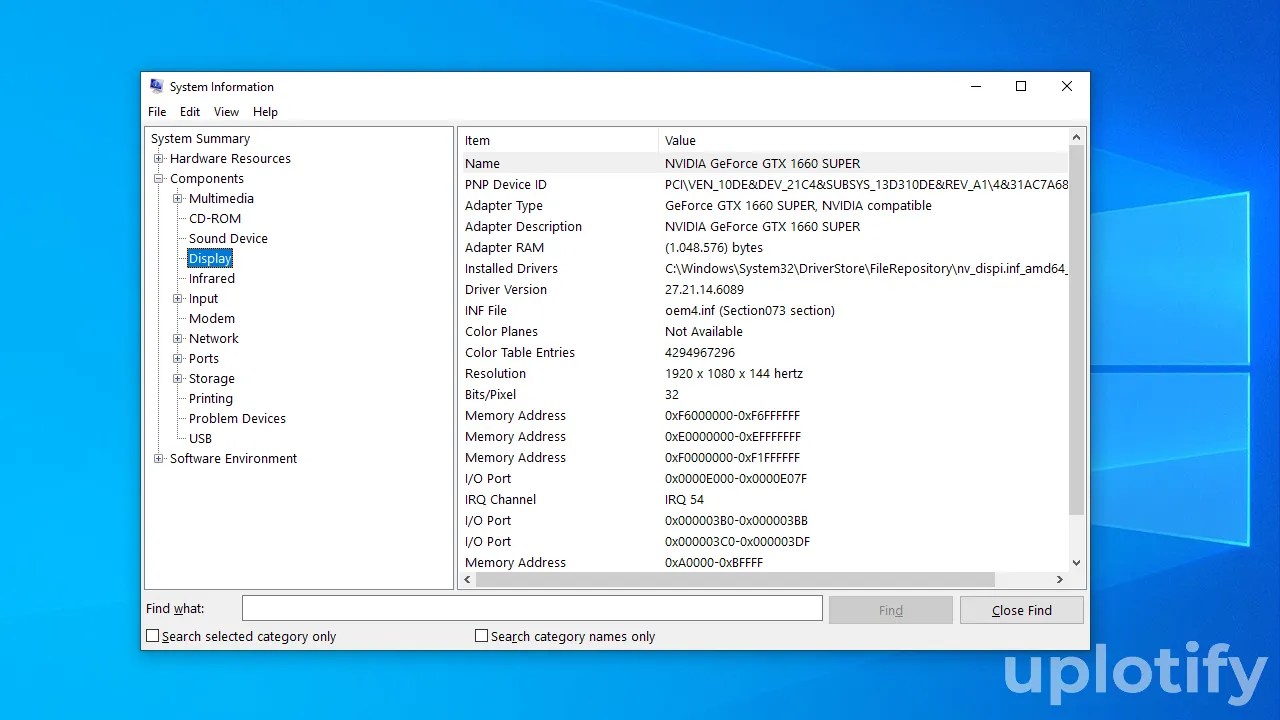The width and height of the screenshot is (1280, 720).
Task: Click the Item column header
Action: click(x=558, y=140)
